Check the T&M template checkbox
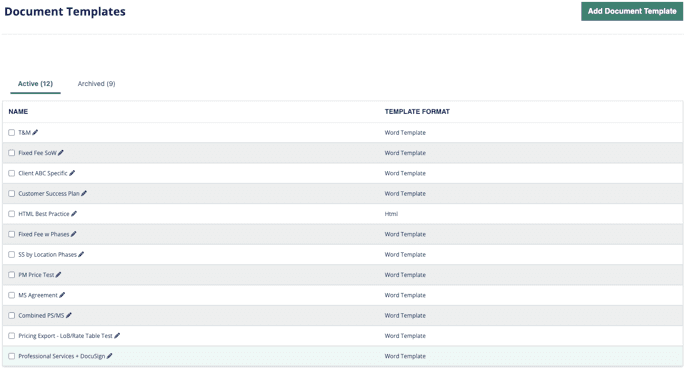Viewport: 688px width, 371px height. [x=11, y=132]
